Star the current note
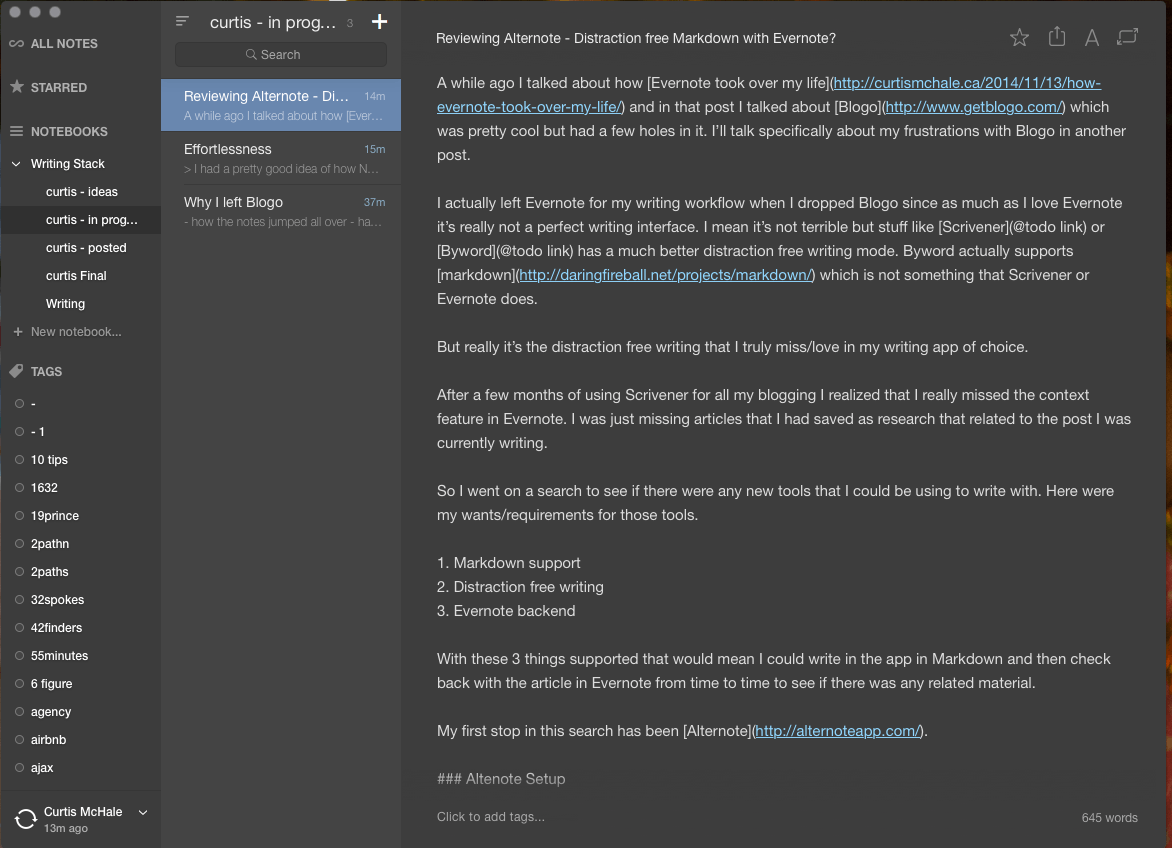Screen dimensions: 1172x848 tap(1019, 38)
